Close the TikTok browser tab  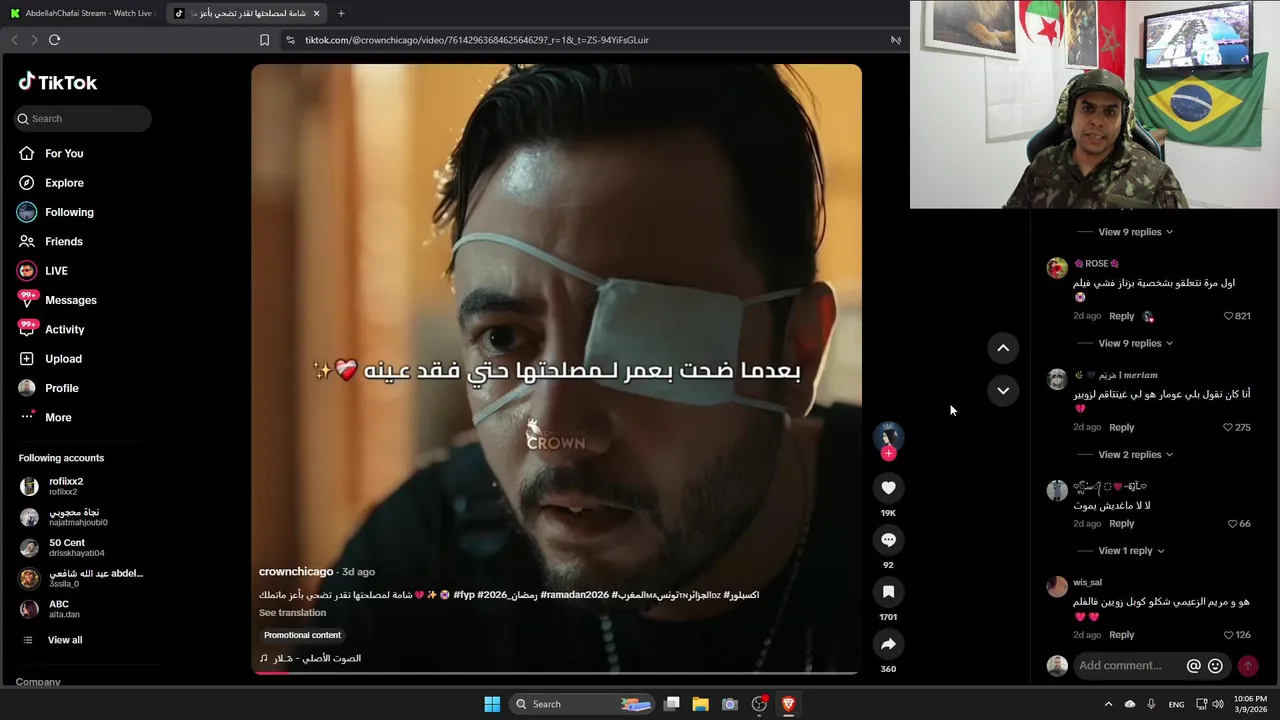click(316, 13)
